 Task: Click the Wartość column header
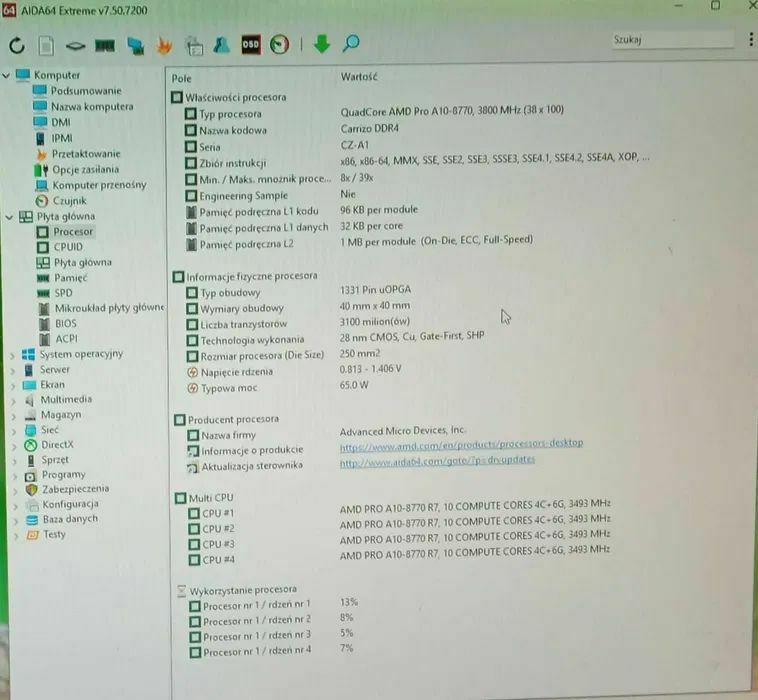pyautogui.click(x=359, y=77)
